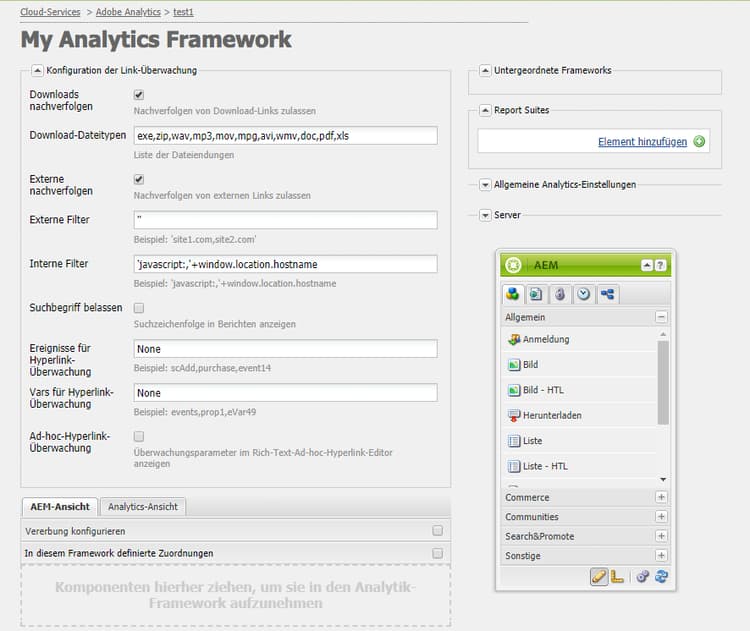The width and height of the screenshot is (750, 631).
Task: Click 'Herunterladen' component label
Action: pyautogui.click(x=552, y=415)
